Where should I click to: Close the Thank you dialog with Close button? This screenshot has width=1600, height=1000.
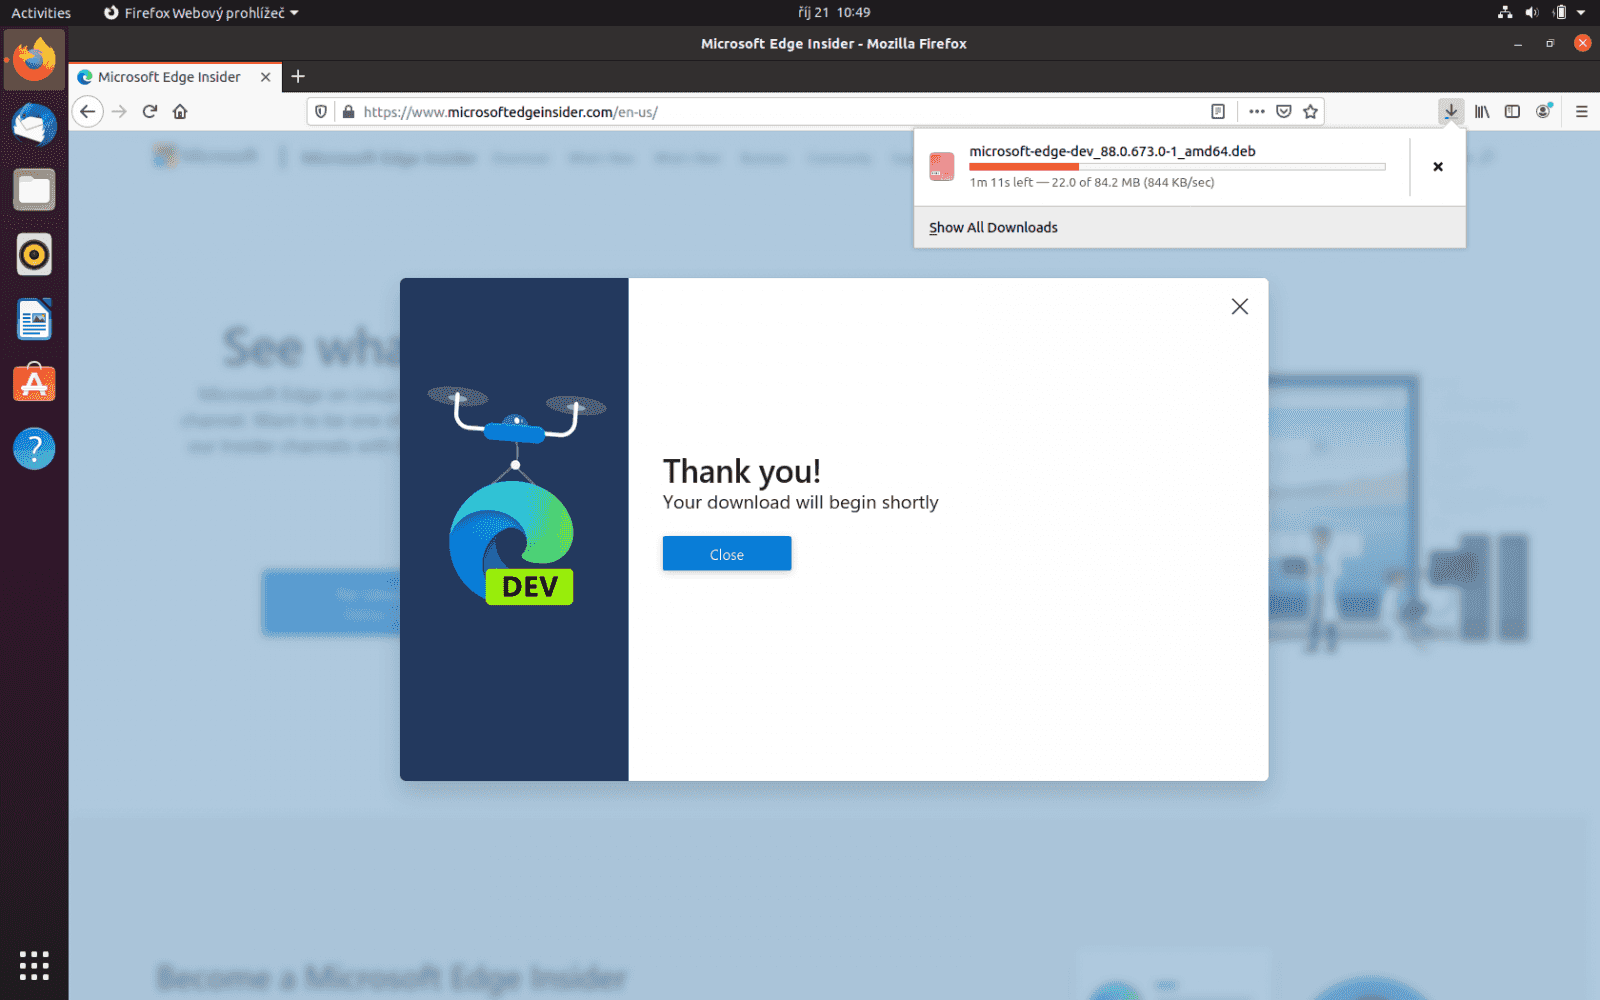pyautogui.click(x=726, y=553)
